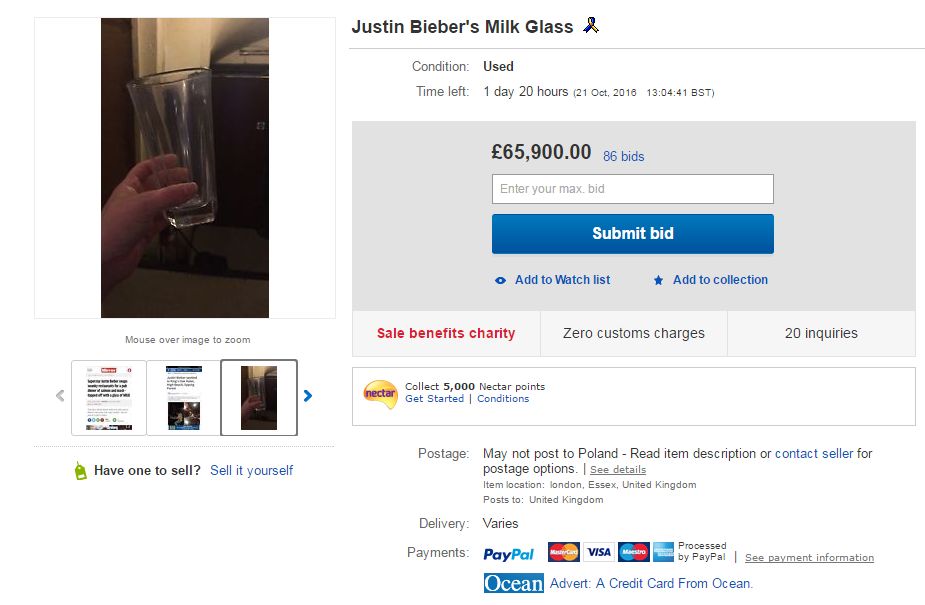The width and height of the screenshot is (925, 605).
Task: Click the American Express card icon
Action: click(663, 552)
